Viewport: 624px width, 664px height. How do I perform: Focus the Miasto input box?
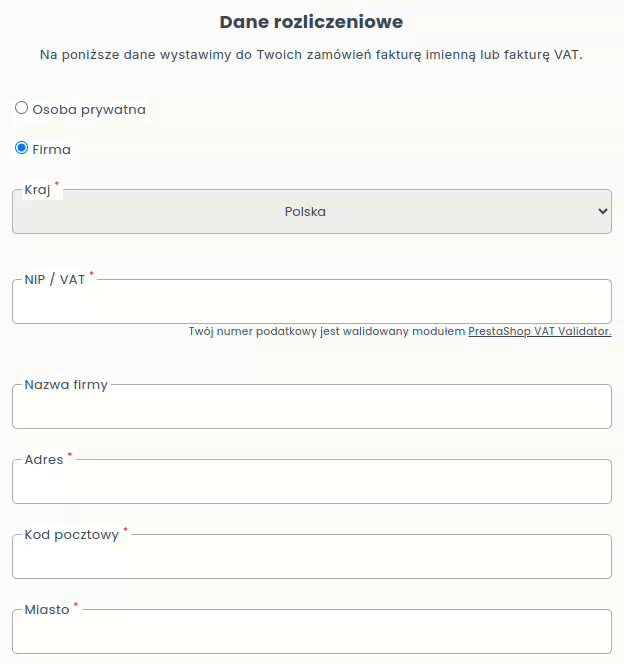click(x=311, y=633)
